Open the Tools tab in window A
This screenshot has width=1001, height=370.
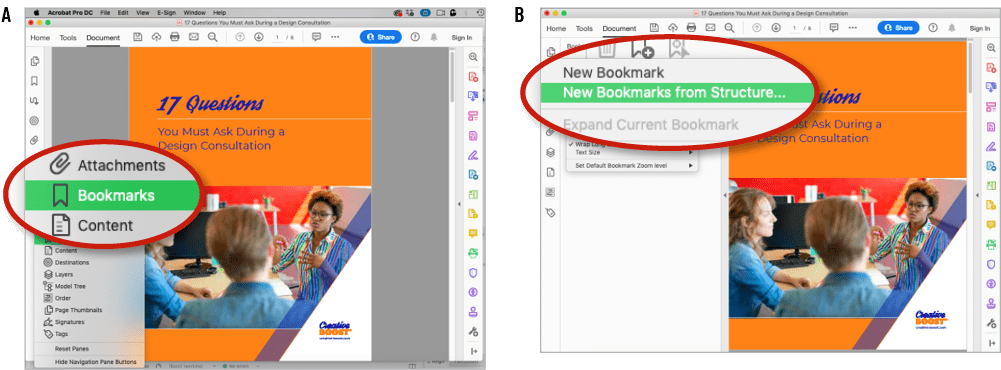click(x=68, y=38)
